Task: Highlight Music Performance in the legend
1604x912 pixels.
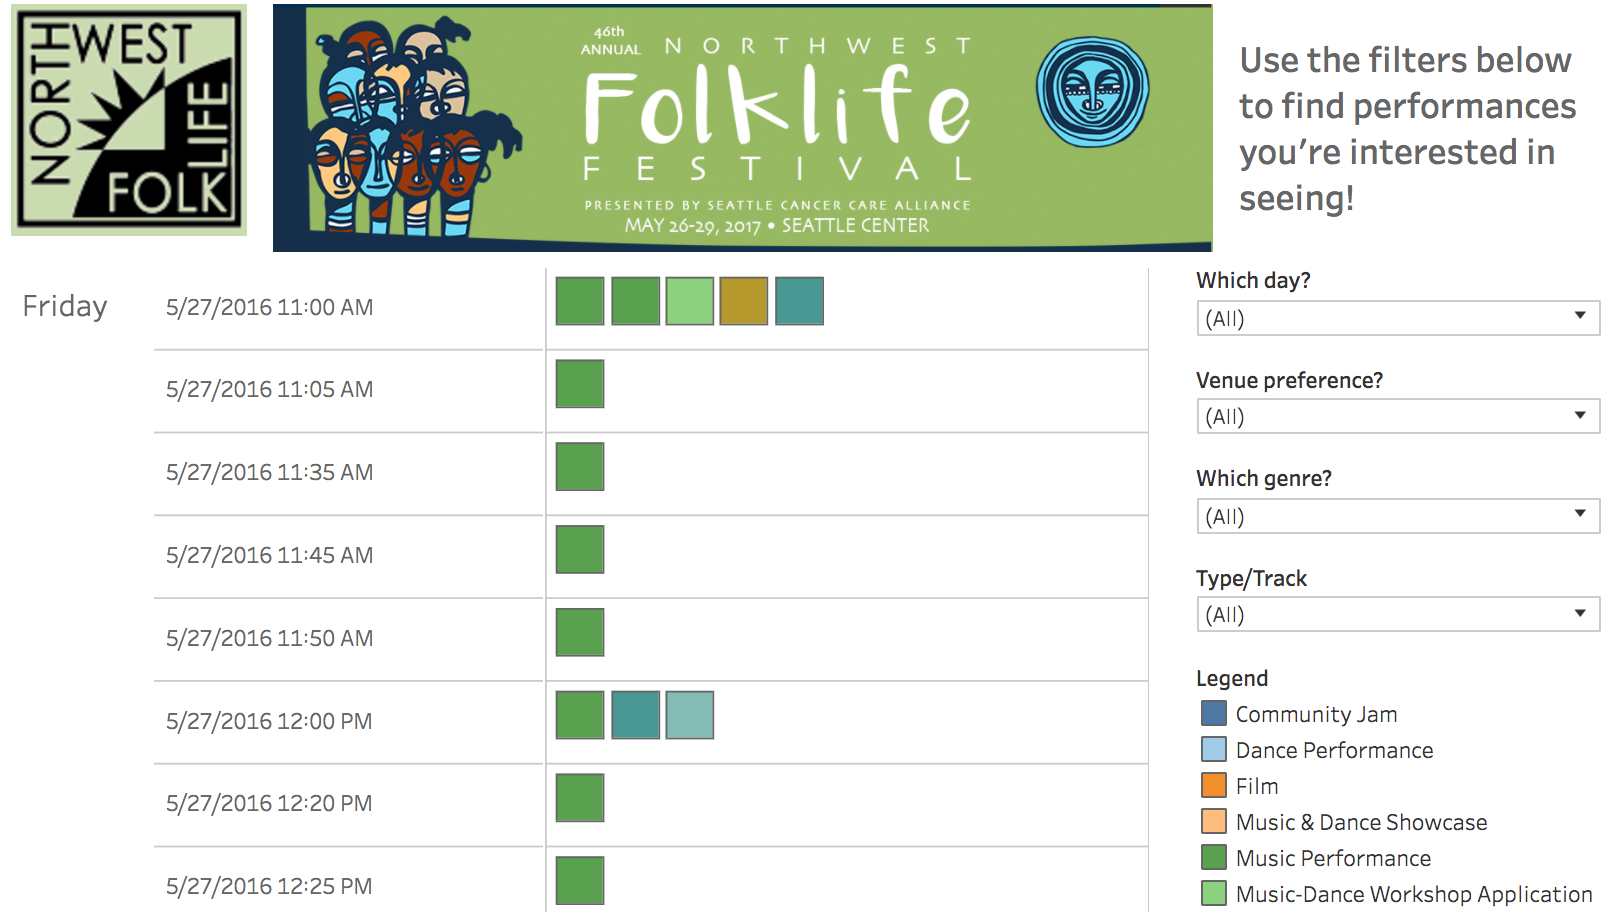Action: pyautogui.click(x=1332, y=858)
